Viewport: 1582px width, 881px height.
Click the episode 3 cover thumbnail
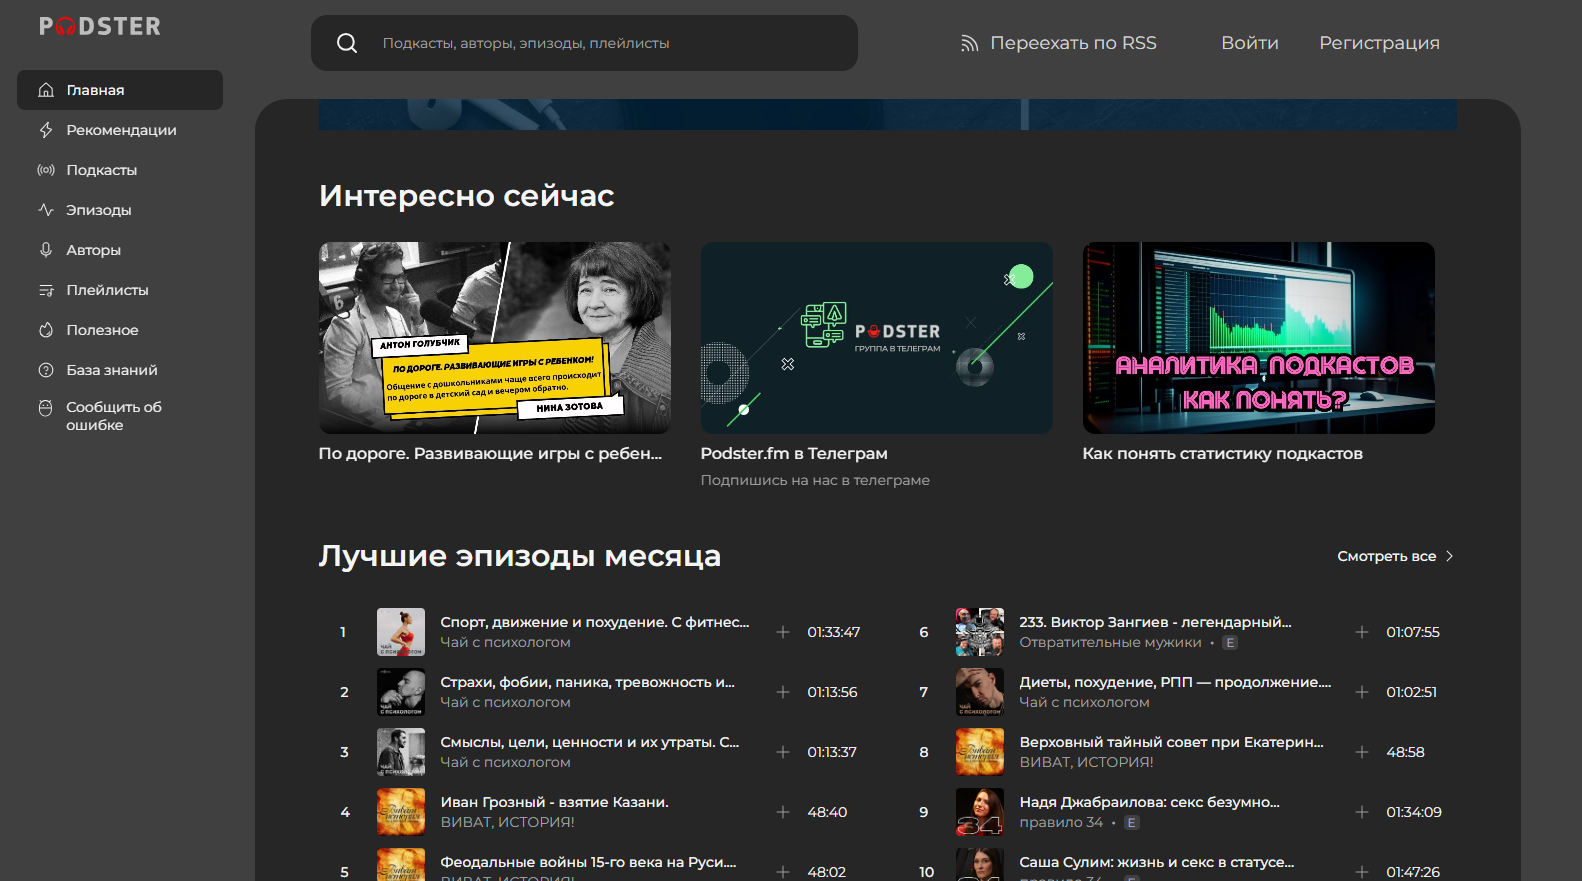tap(401, 752)
